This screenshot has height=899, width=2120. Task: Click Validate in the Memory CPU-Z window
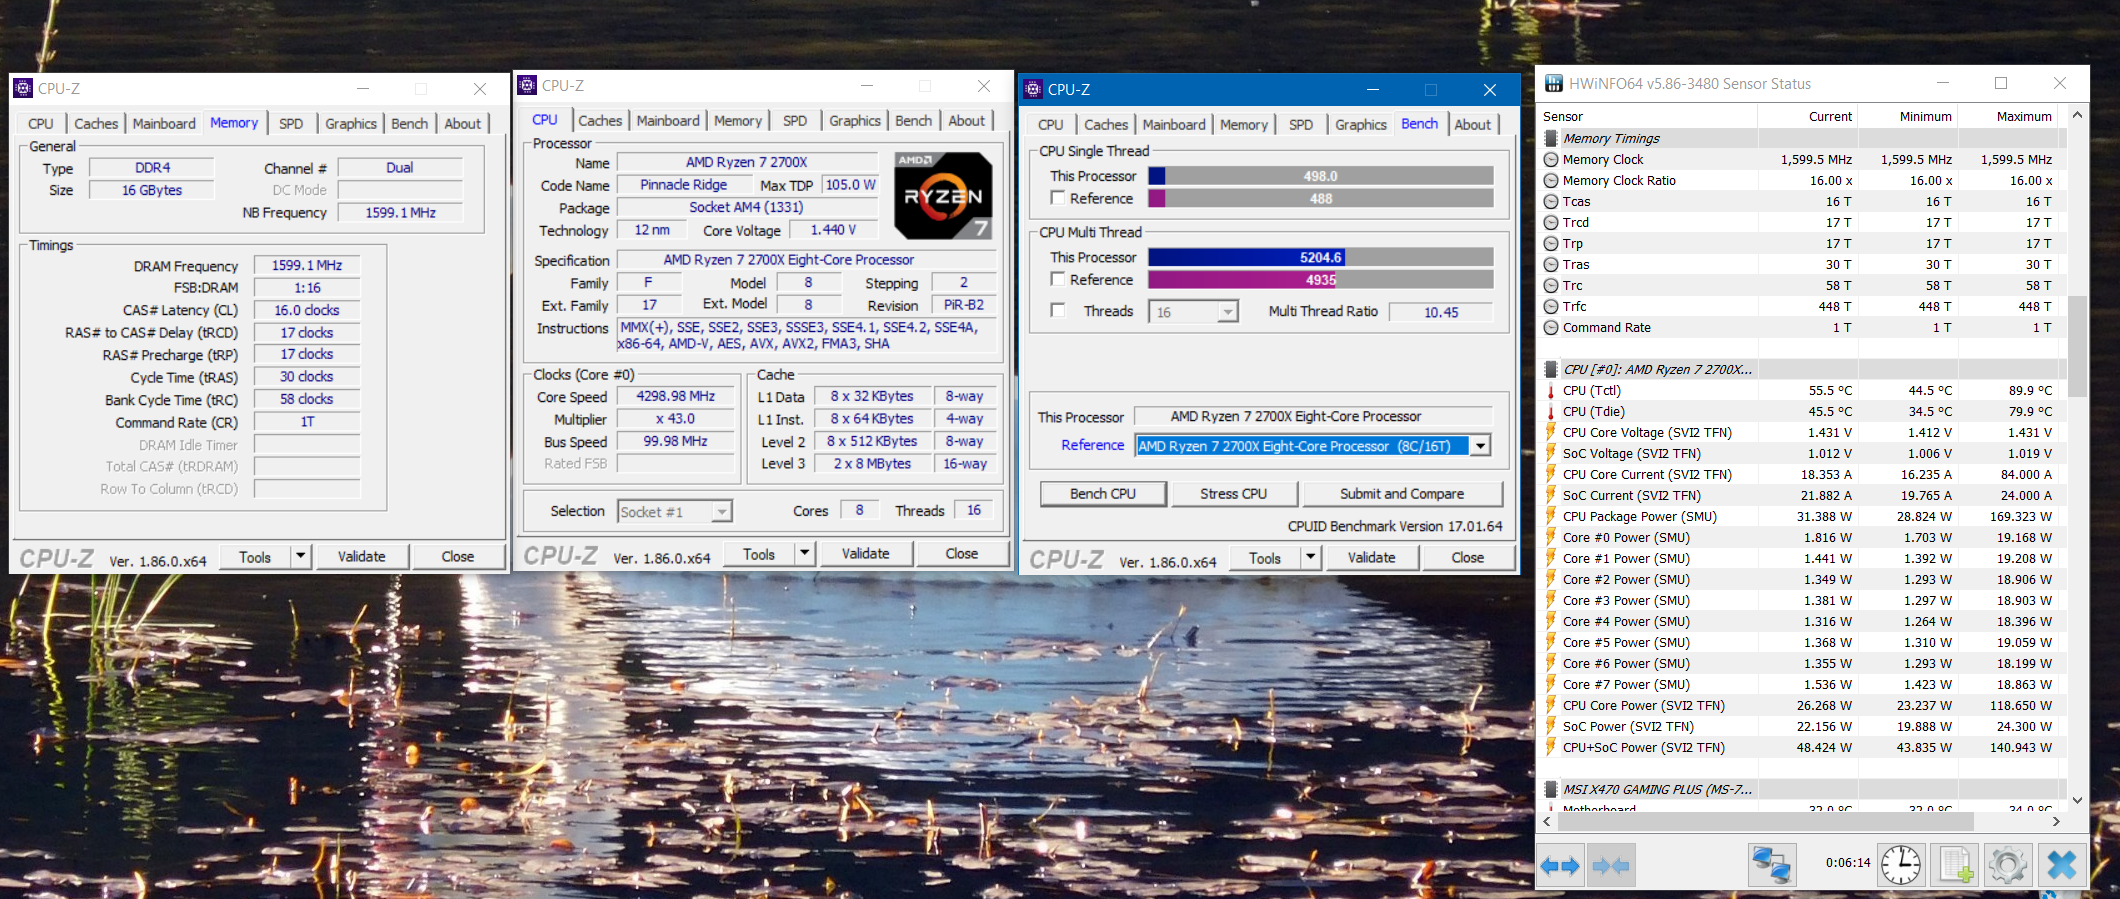(362, 556)
